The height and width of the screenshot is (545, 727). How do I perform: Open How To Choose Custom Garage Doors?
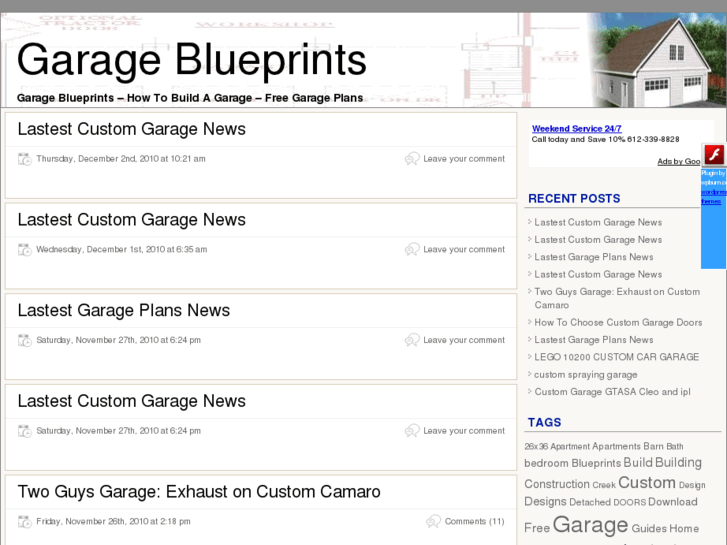(x=618, y=322)
